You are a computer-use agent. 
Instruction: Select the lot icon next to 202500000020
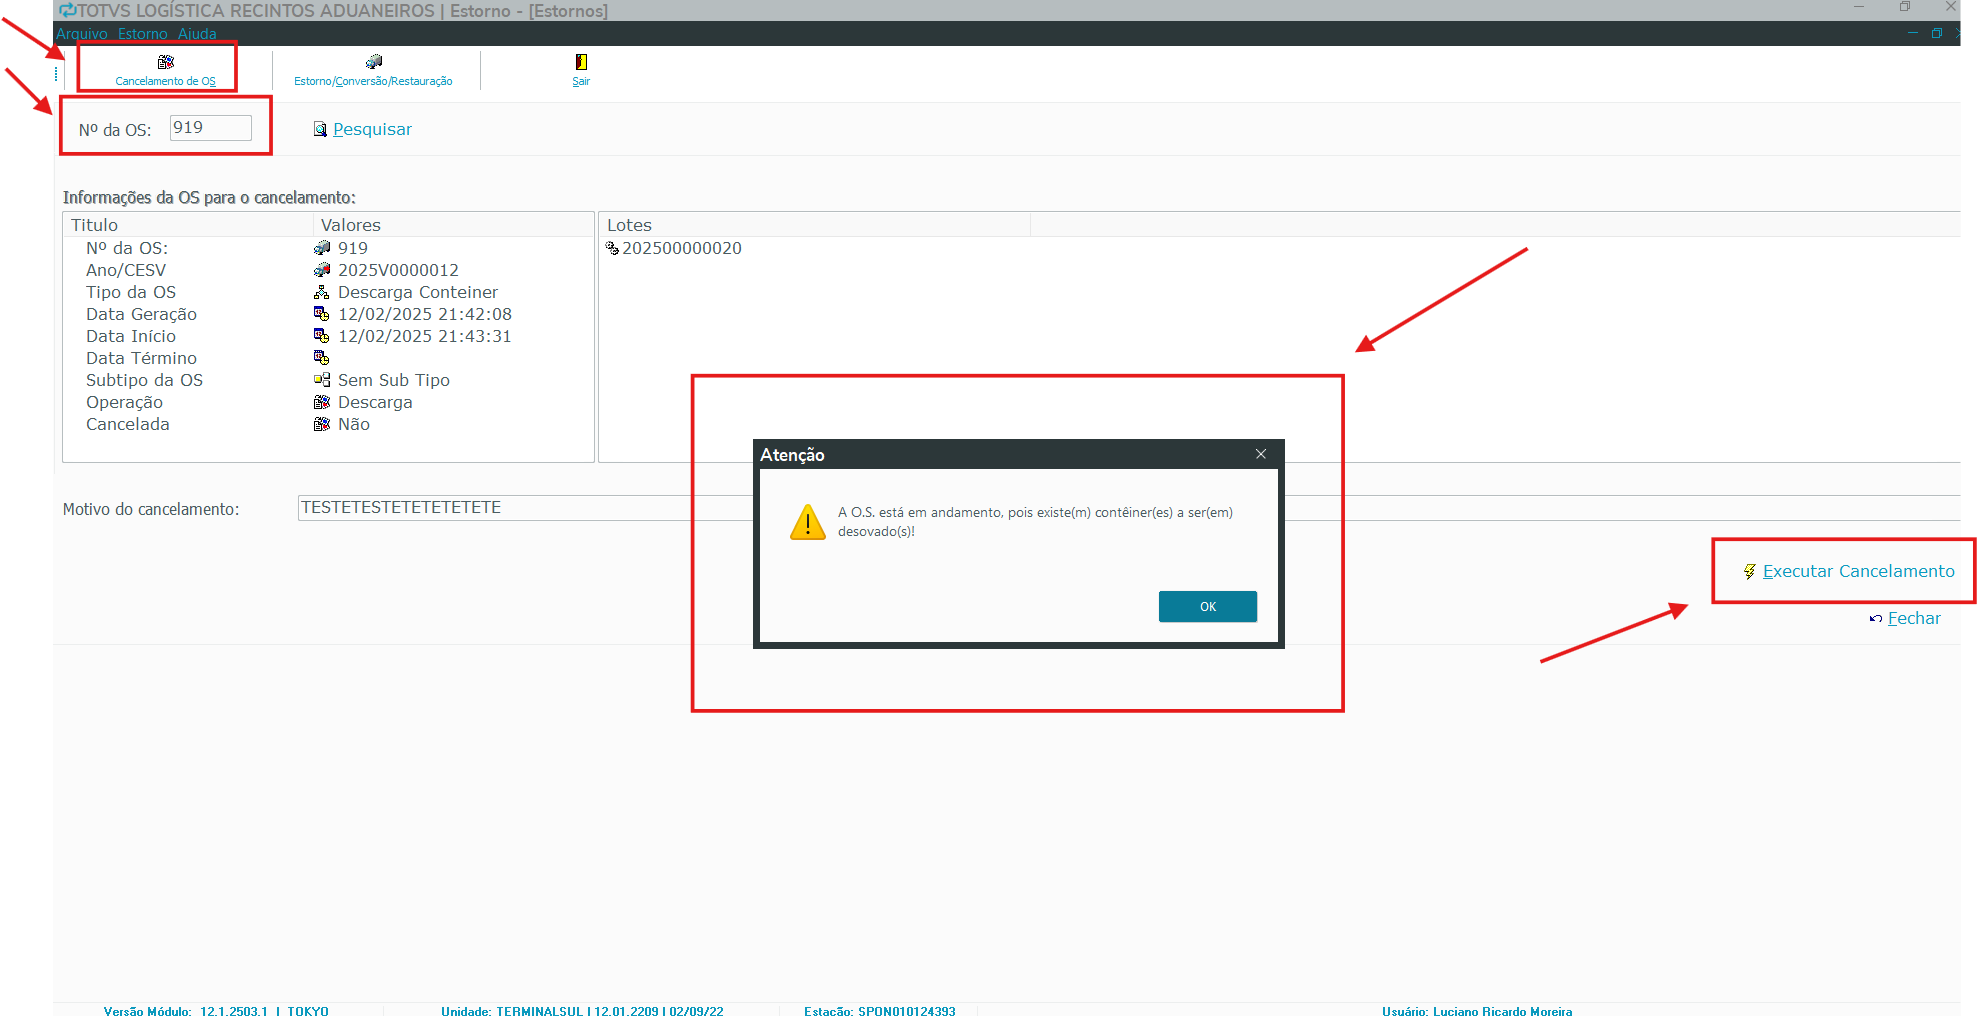point(612,248)
